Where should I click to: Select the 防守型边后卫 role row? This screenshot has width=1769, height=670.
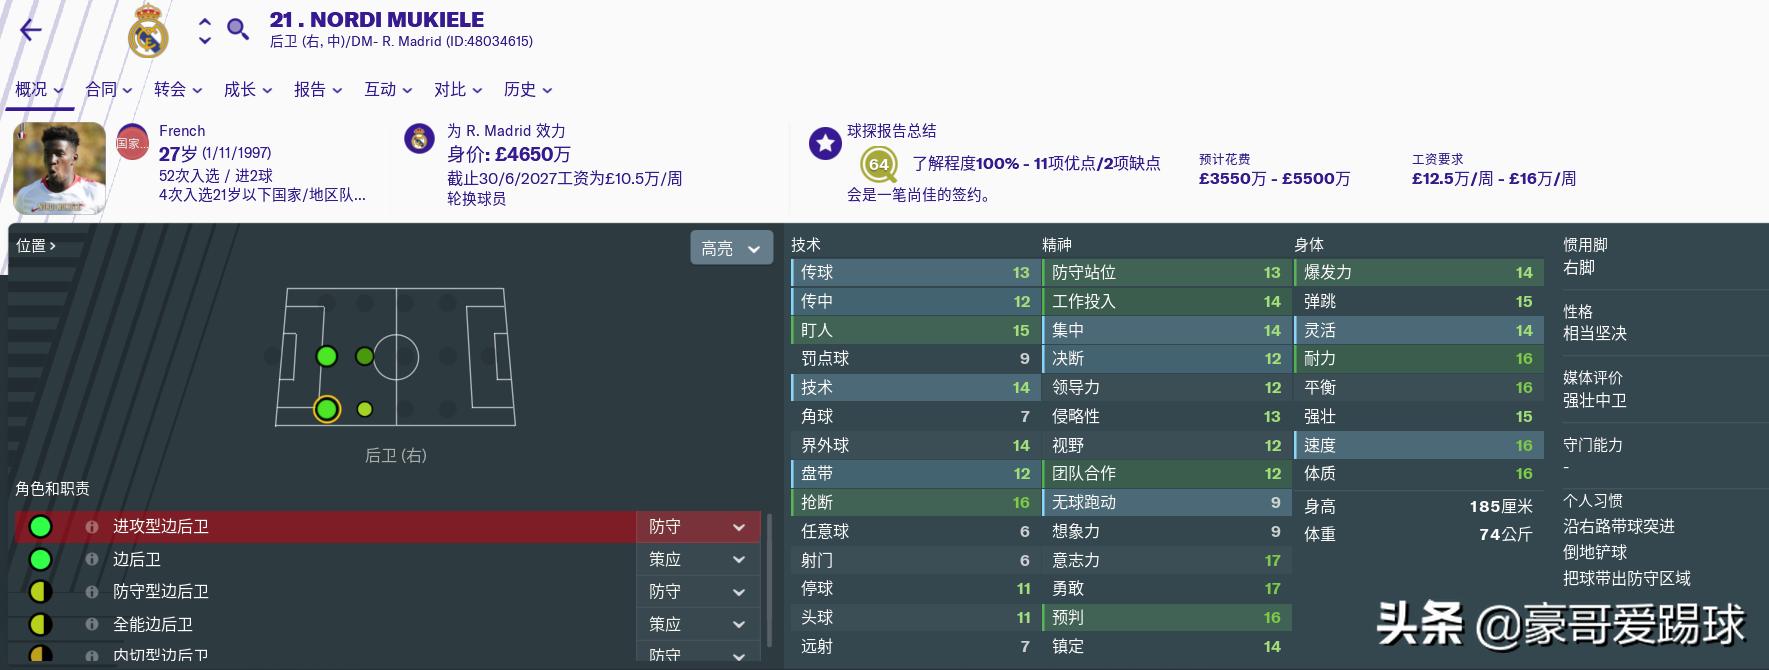[325, 592]
